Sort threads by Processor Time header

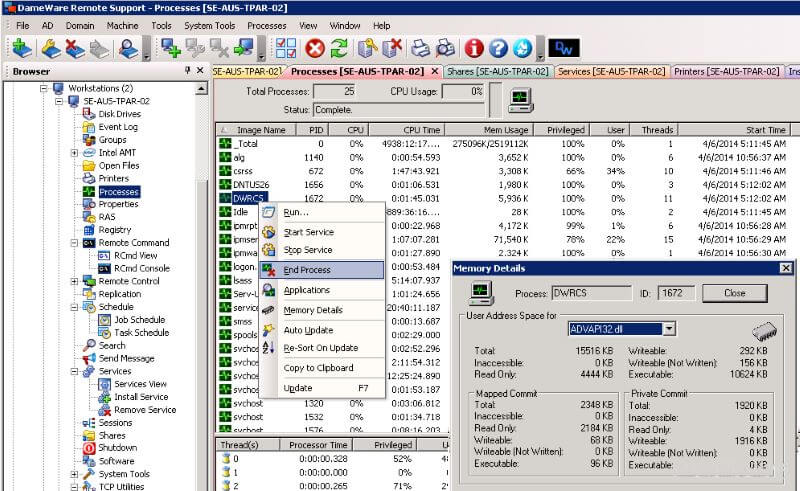[317, 445]
